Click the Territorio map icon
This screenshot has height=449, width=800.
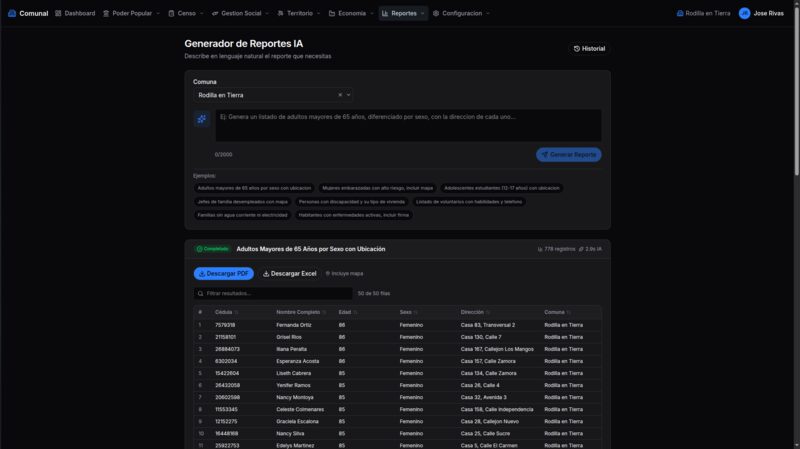[x=280, y=13]
